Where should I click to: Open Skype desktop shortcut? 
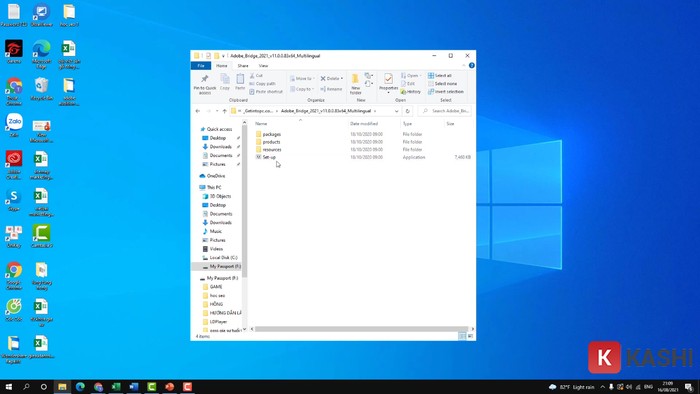(14, 199)
